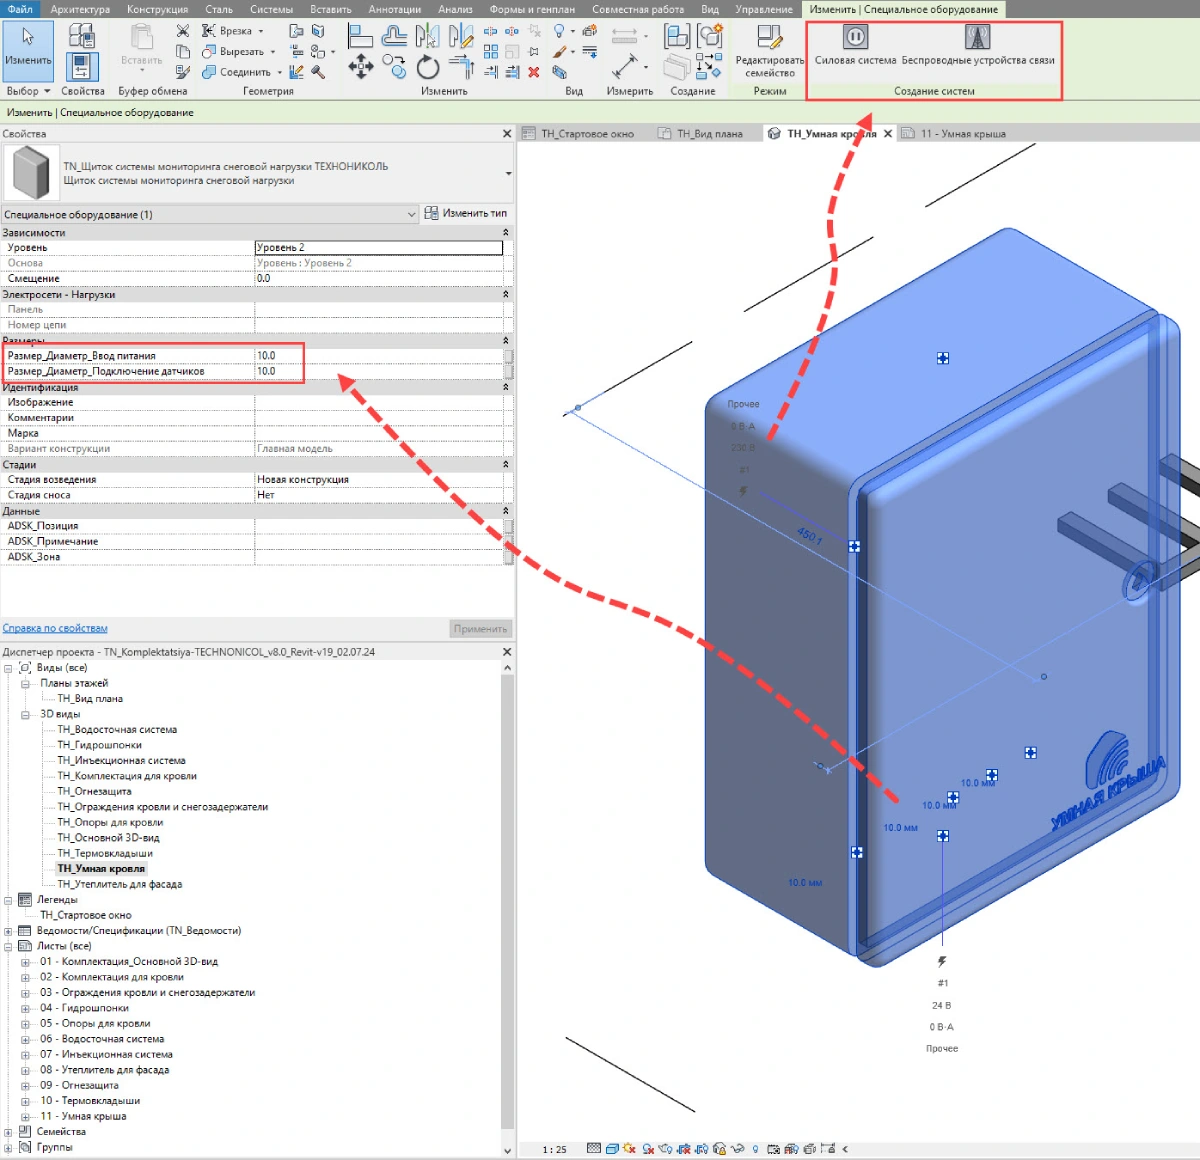The width and height of the screenshot is (1200, 1160).
Task: Open the Справка по свойствам link
Action: [55, 628]
